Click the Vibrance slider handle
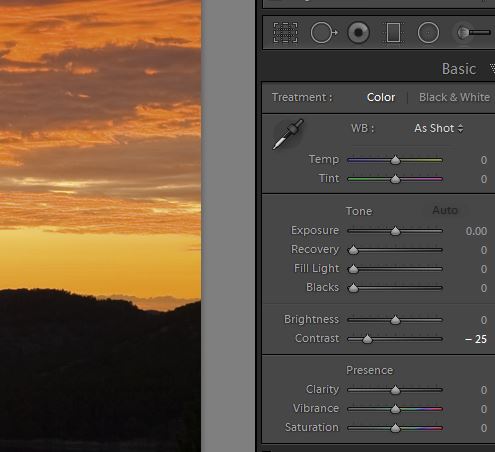The width and height of the screenshot is (495, 452). point(395,409)
